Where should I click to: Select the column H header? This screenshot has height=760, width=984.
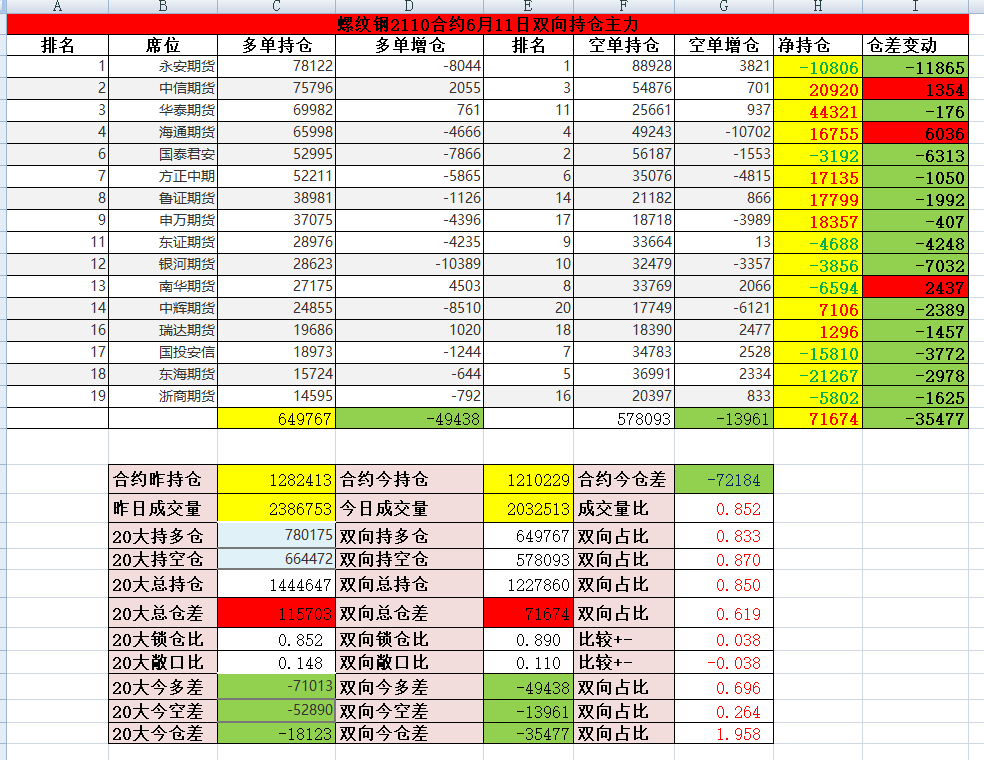pos(818,6)
